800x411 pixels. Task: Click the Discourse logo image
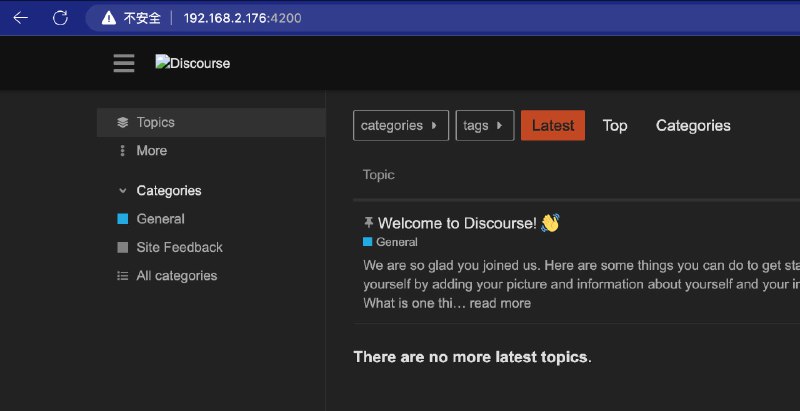[192, 63]
